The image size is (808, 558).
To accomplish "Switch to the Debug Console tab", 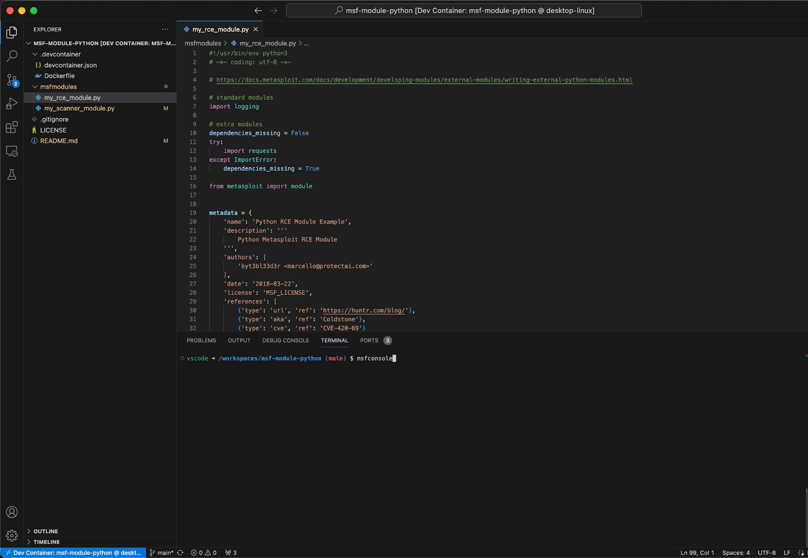I will coord(285,340).
